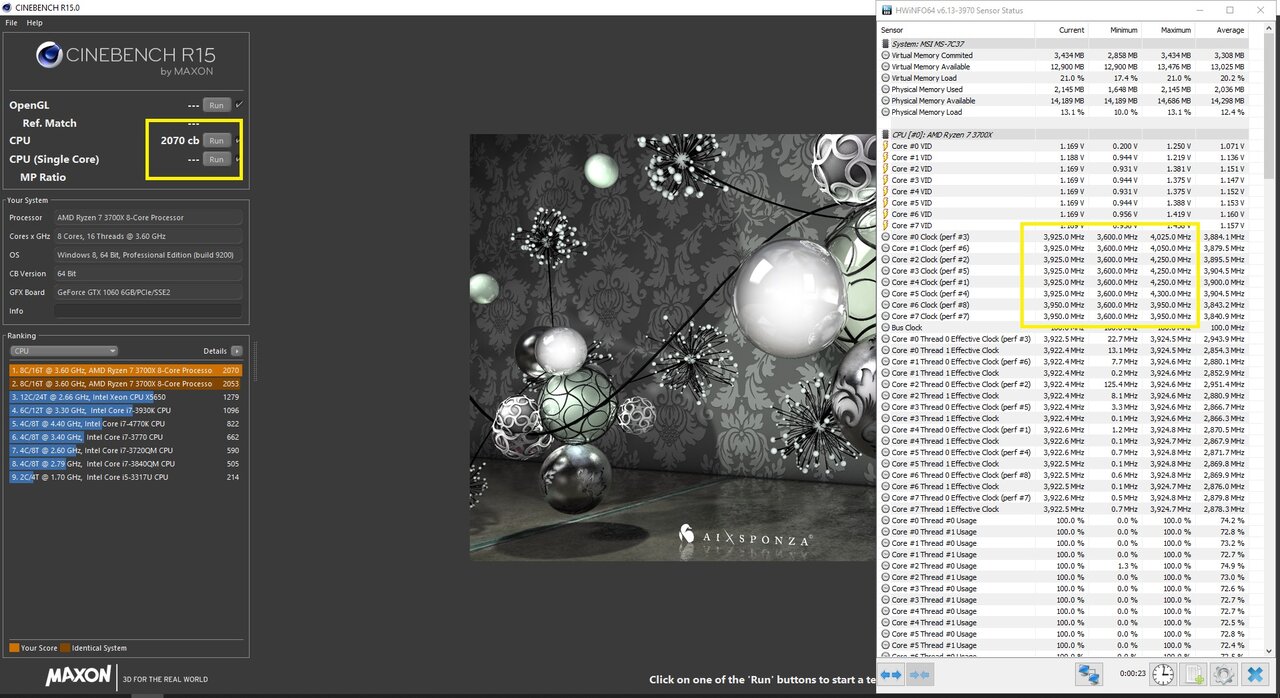Click the Processor field AMD Ryzen 7 3700X
1280x698 pixels.
point(148,217)
